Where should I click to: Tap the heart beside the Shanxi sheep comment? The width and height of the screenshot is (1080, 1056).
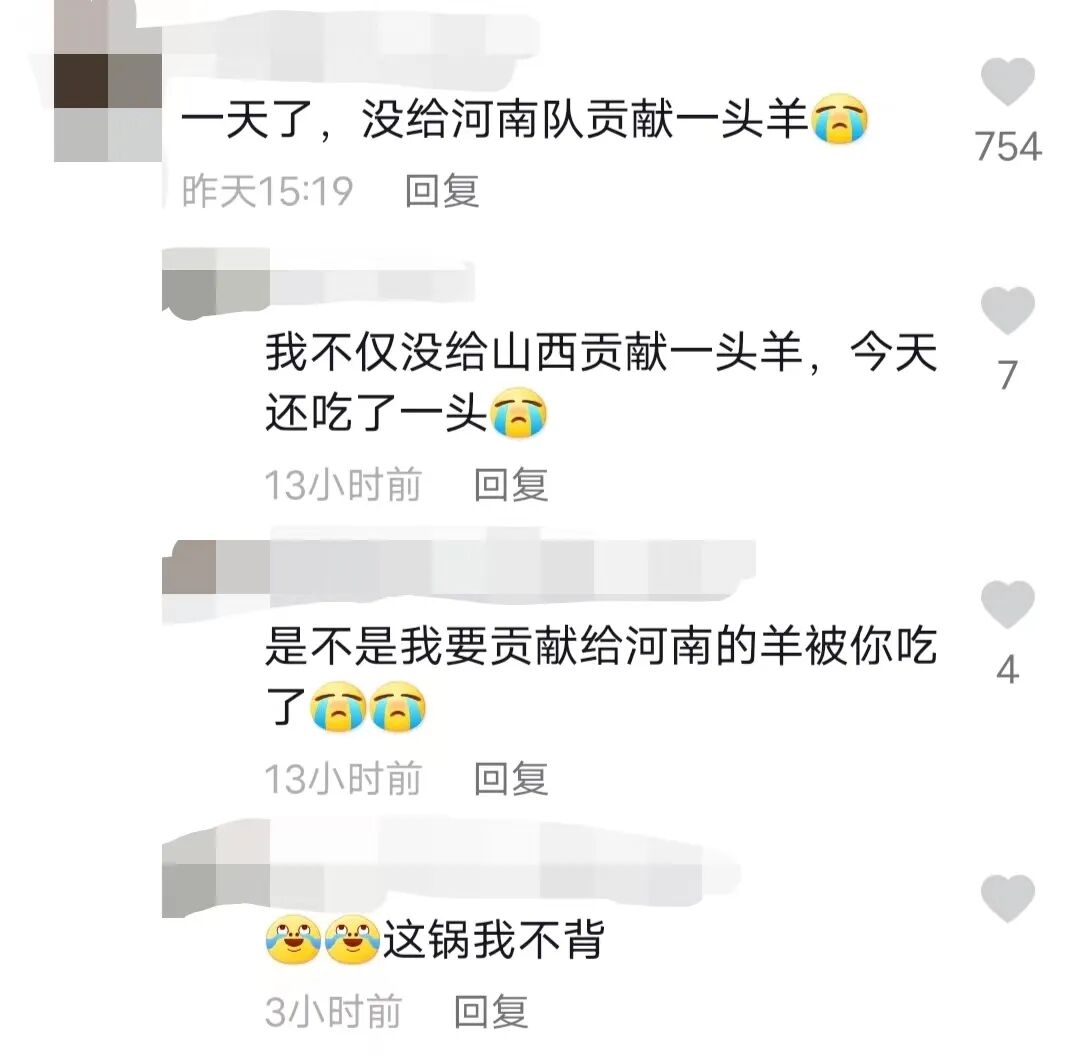pyautogui.click(x=1007, y=311)
